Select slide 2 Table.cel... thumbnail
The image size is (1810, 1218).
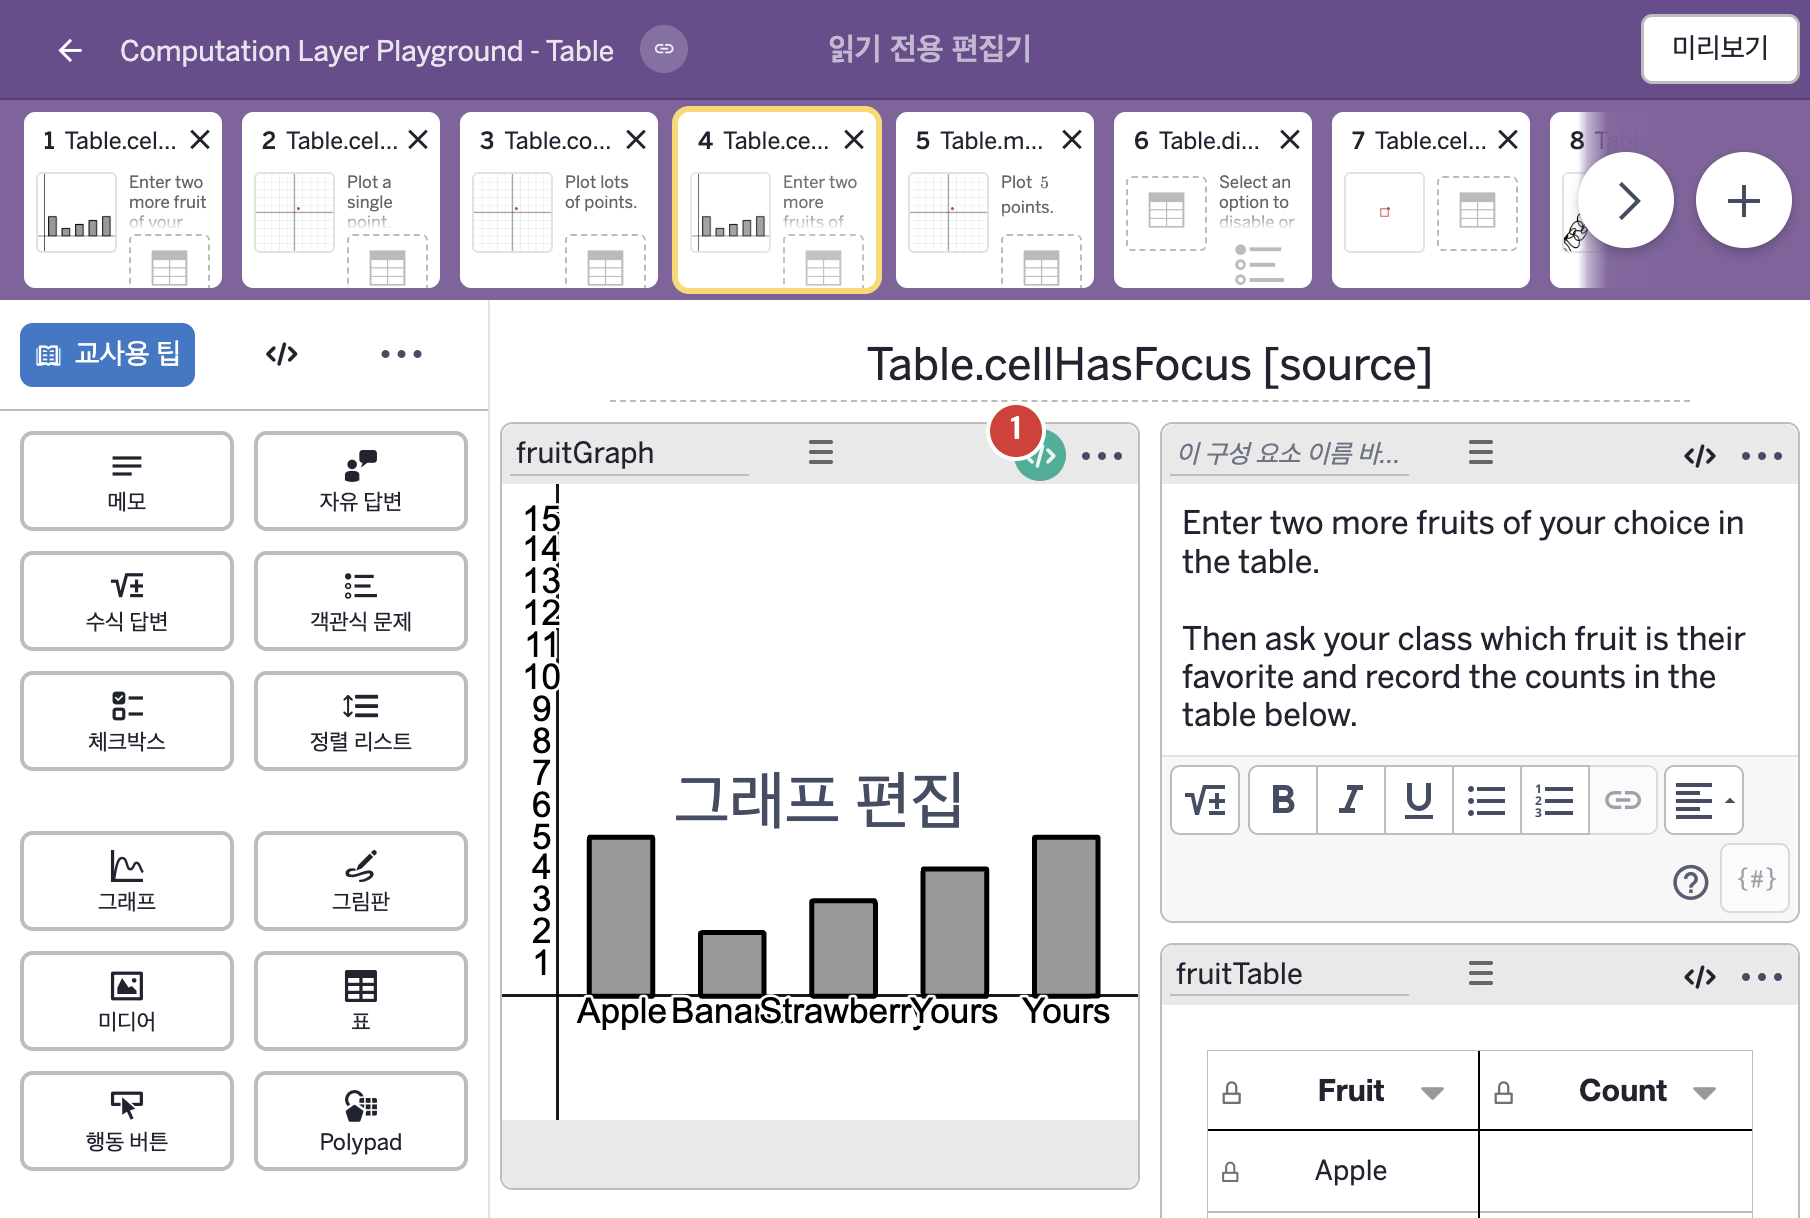click(x=341, y=200)
